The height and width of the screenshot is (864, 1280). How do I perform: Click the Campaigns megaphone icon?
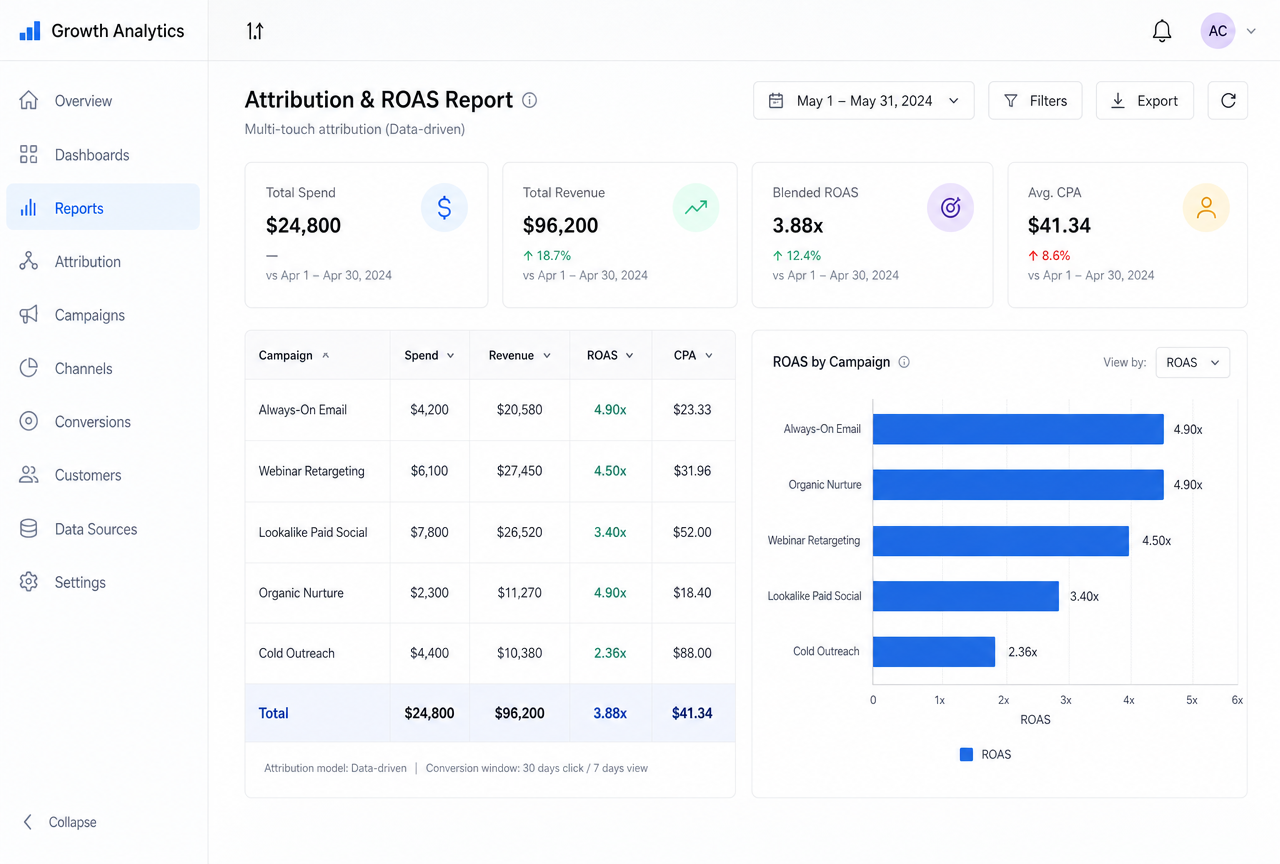point(29,315)
